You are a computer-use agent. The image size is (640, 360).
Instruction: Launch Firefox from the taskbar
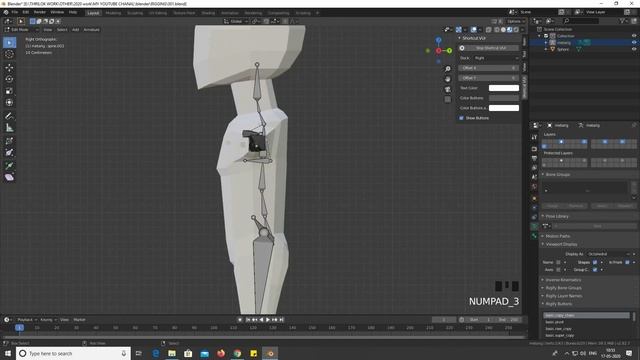(221, 353)
